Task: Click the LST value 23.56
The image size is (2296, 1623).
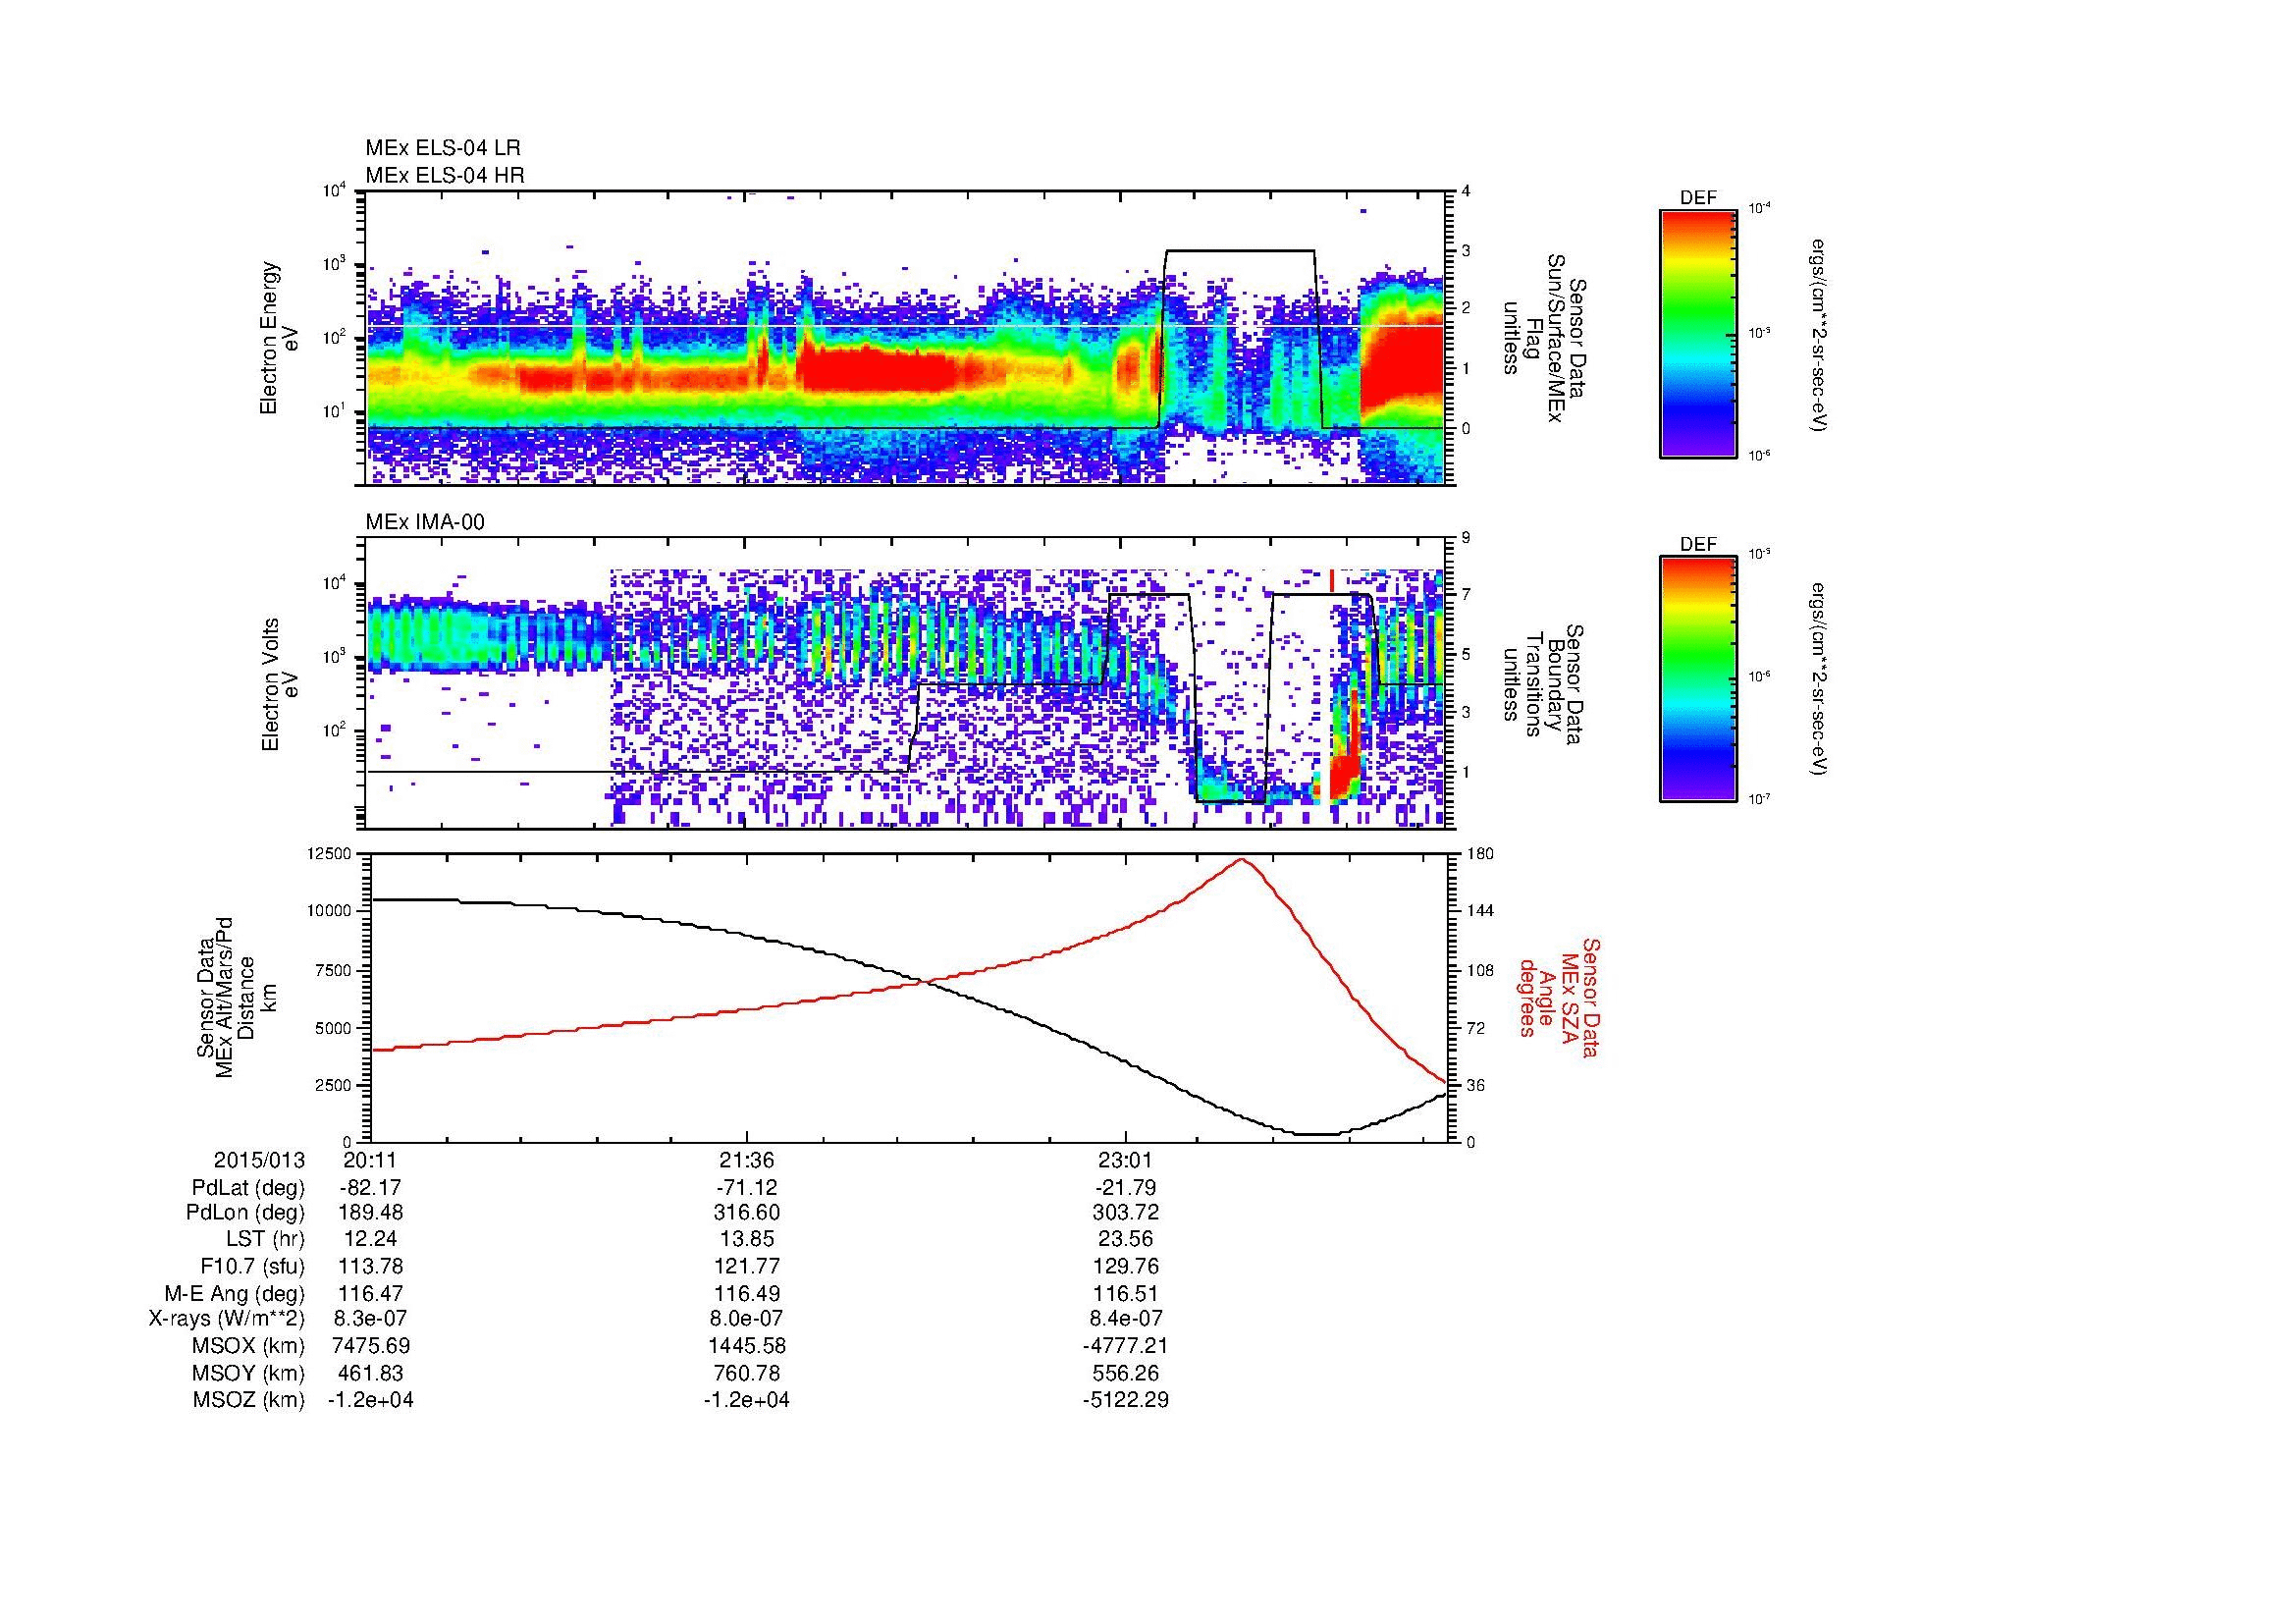Action: pos(1126,1240)
